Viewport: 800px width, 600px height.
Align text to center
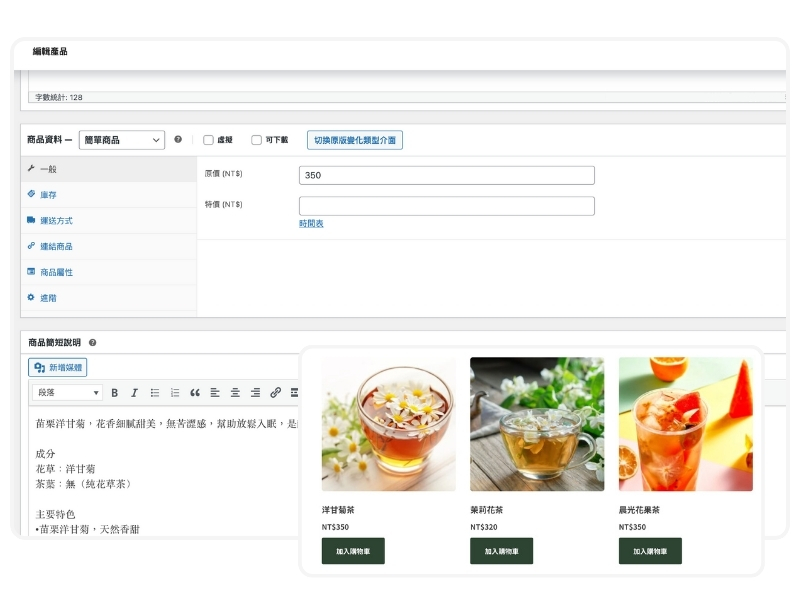[235, 393]
